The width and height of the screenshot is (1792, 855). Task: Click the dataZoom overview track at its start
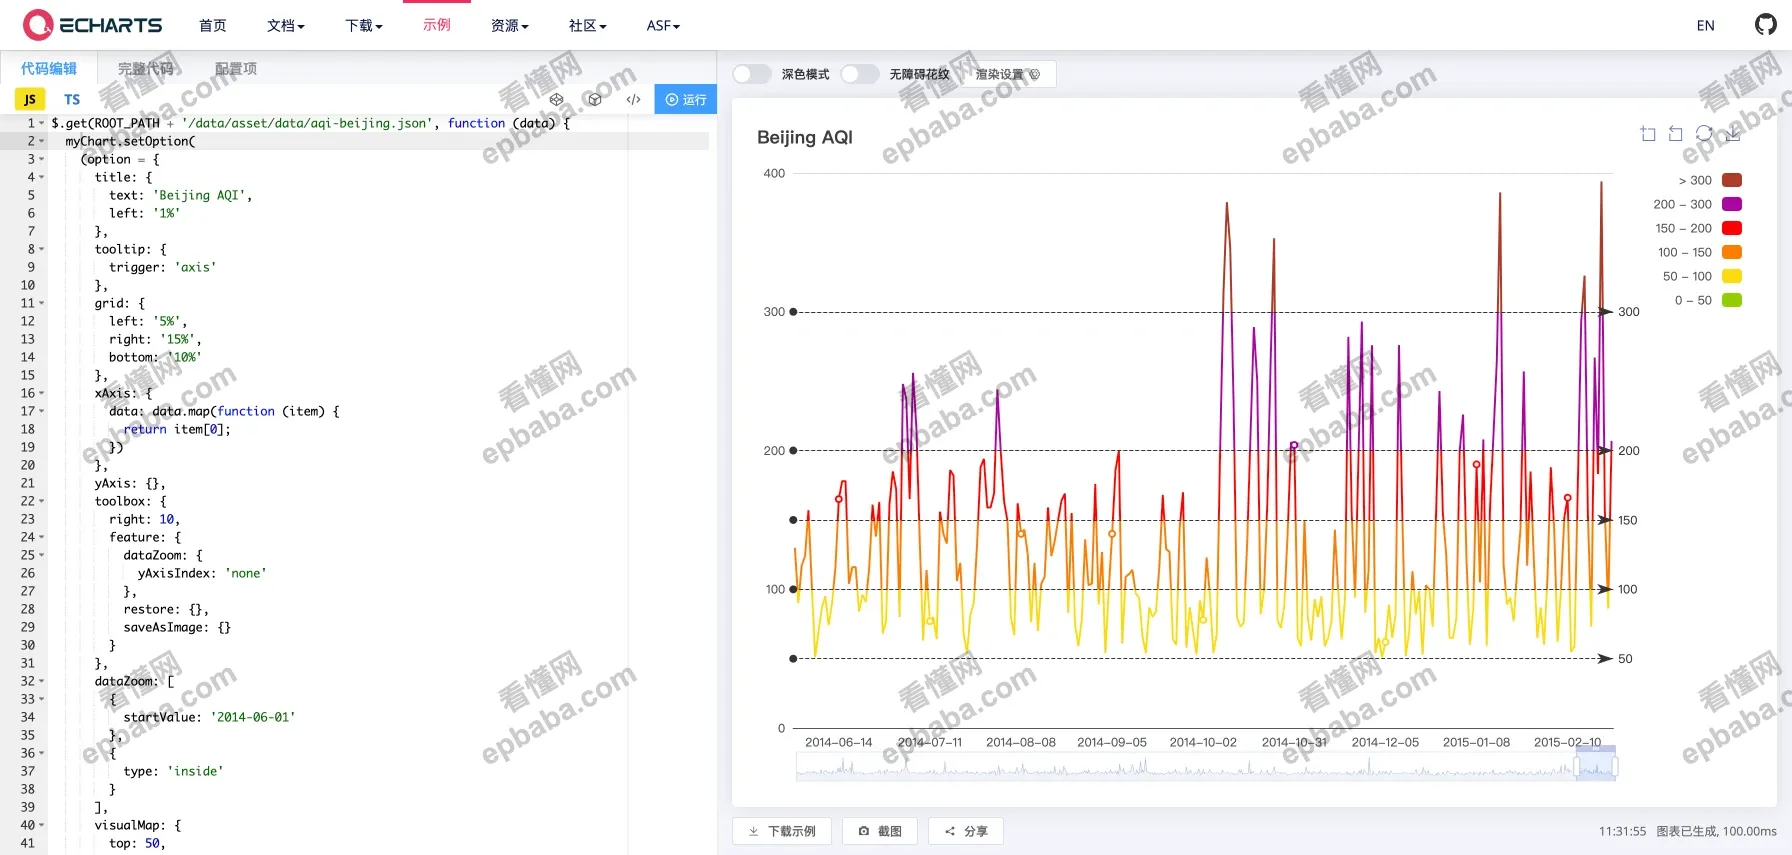(800, 767)
